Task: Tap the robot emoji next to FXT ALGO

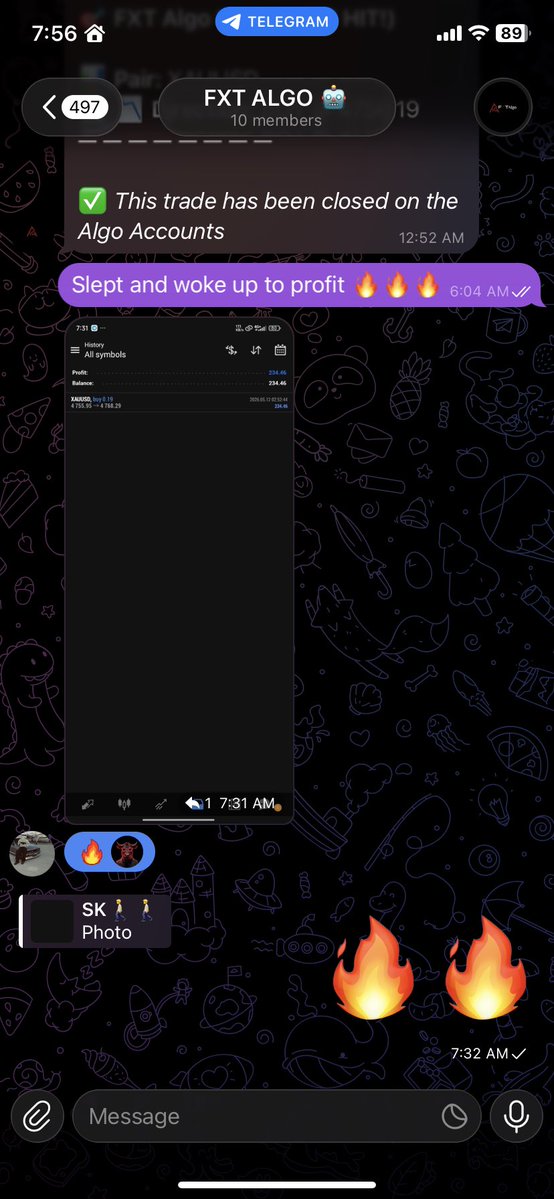Action: pos(334,97)
